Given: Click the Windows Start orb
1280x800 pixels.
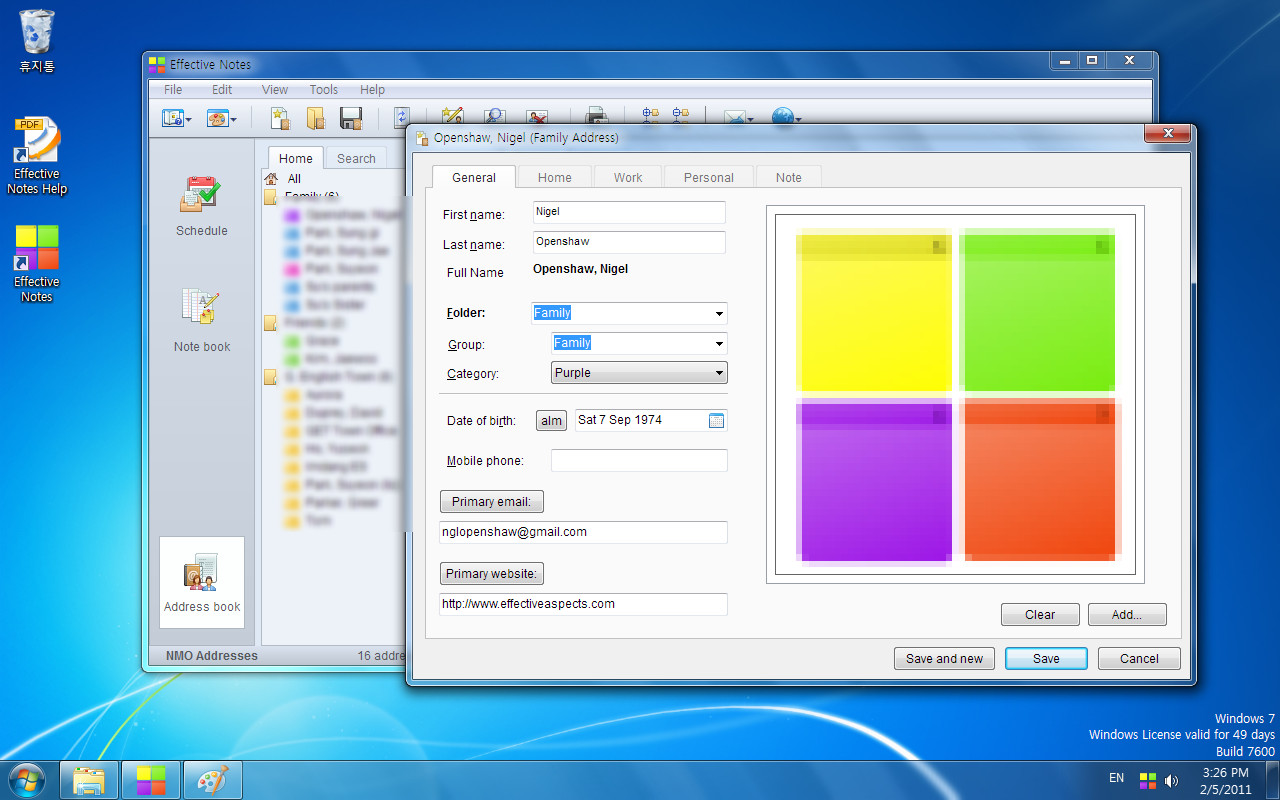Looking at the screenshot, I should tap(27, 779).
